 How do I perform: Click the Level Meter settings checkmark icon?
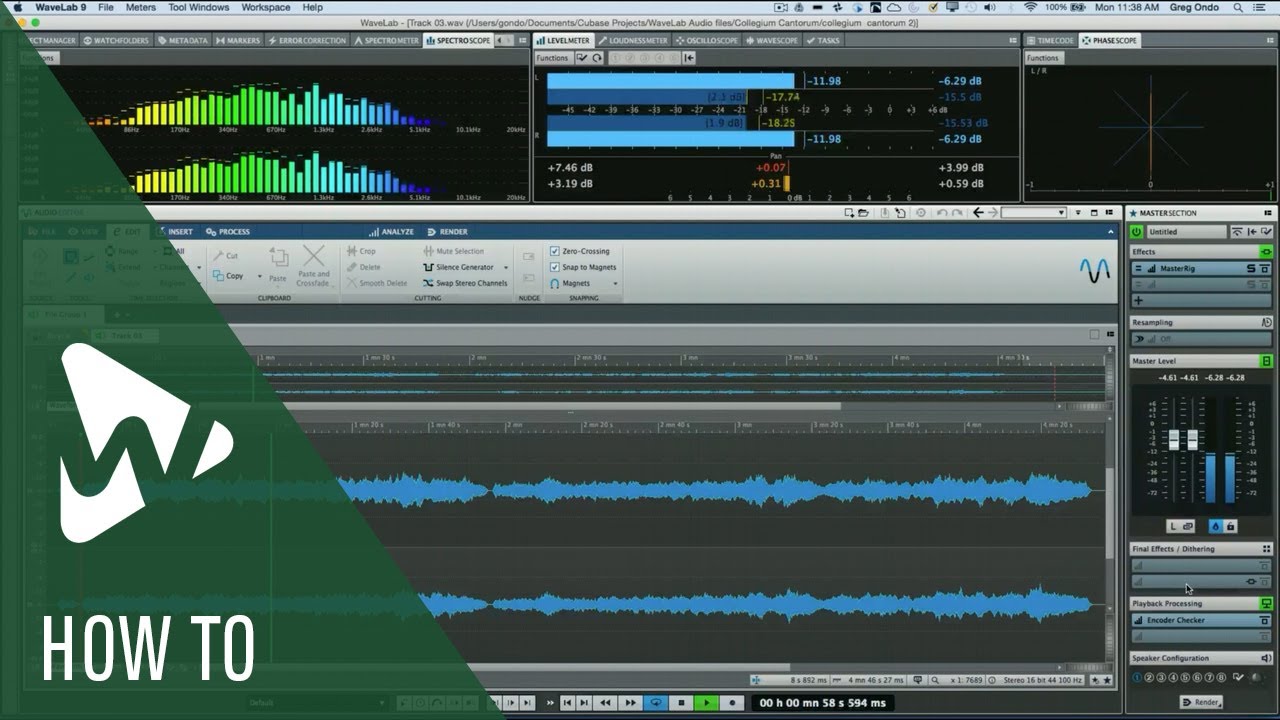(582, 58)
